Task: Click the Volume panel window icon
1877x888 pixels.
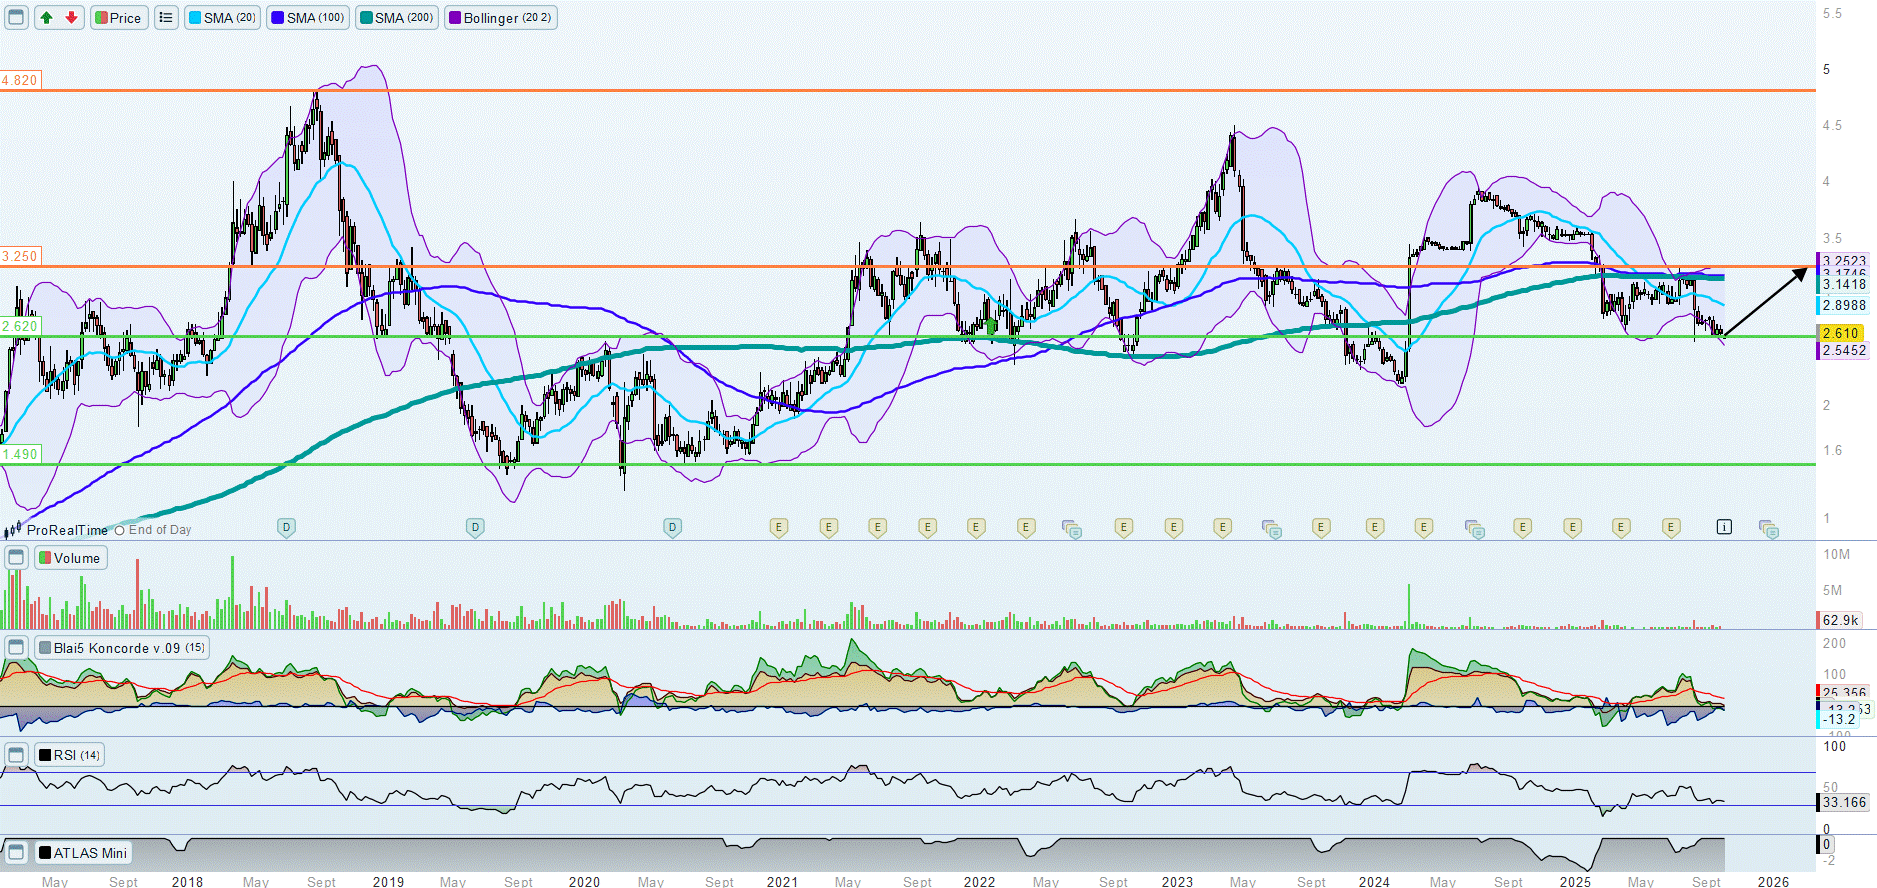Action: point(16,558)
